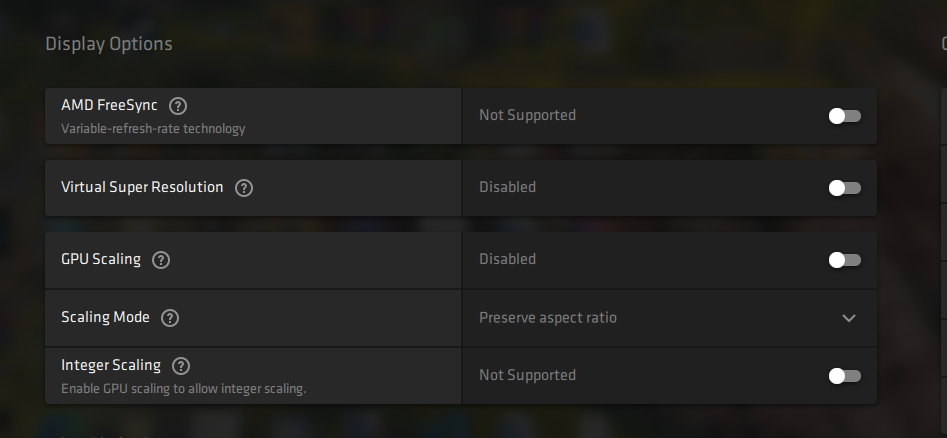Screen dimensions: 947x438
Task: Enable the Virtual Super Resolution switch
Action: click(x=844, y=188)
